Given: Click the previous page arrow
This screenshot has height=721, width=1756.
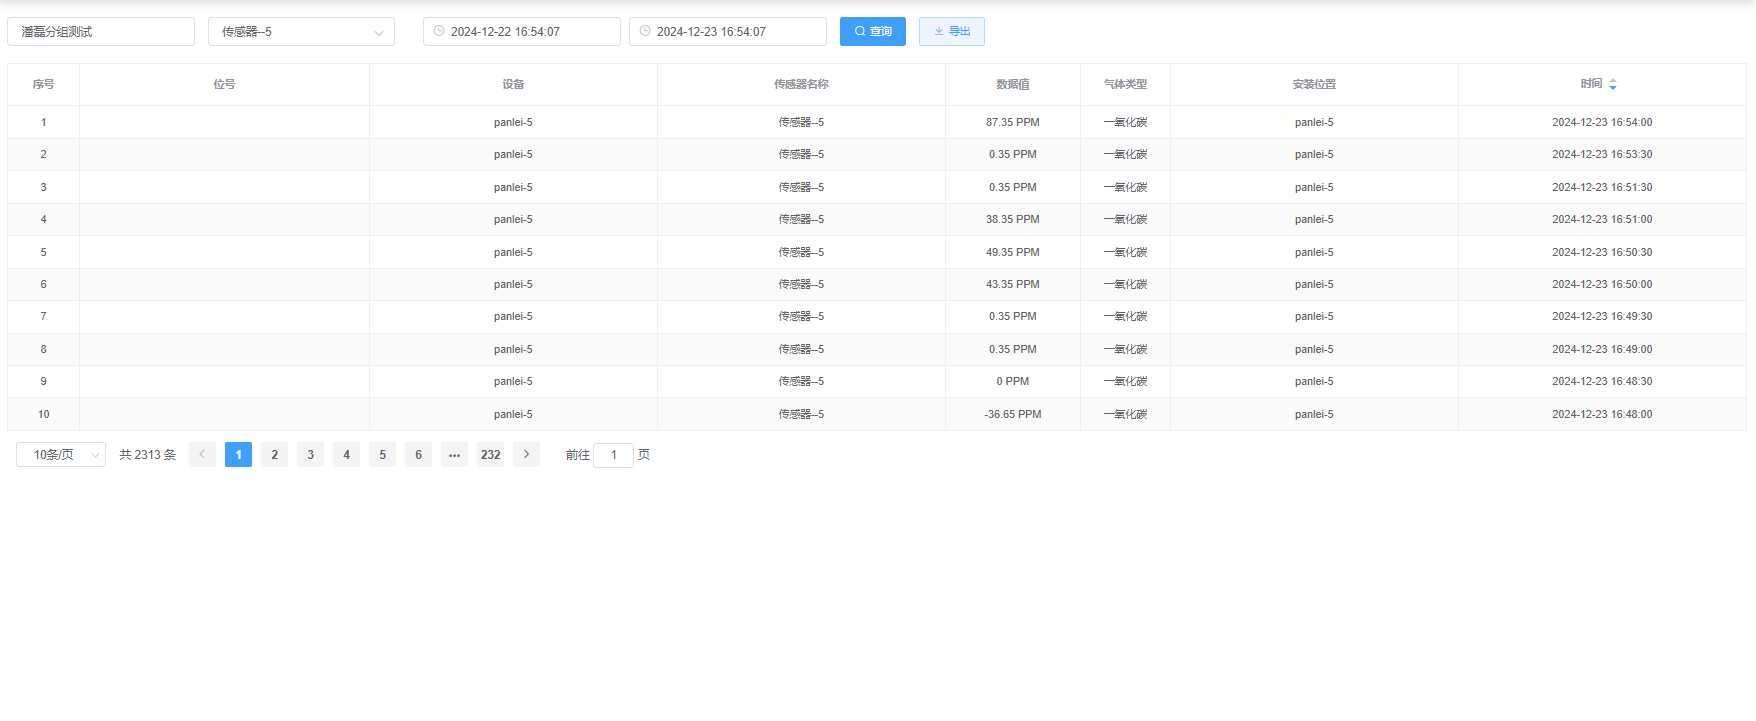Looking at the screenshot, I should pos(202,455).
